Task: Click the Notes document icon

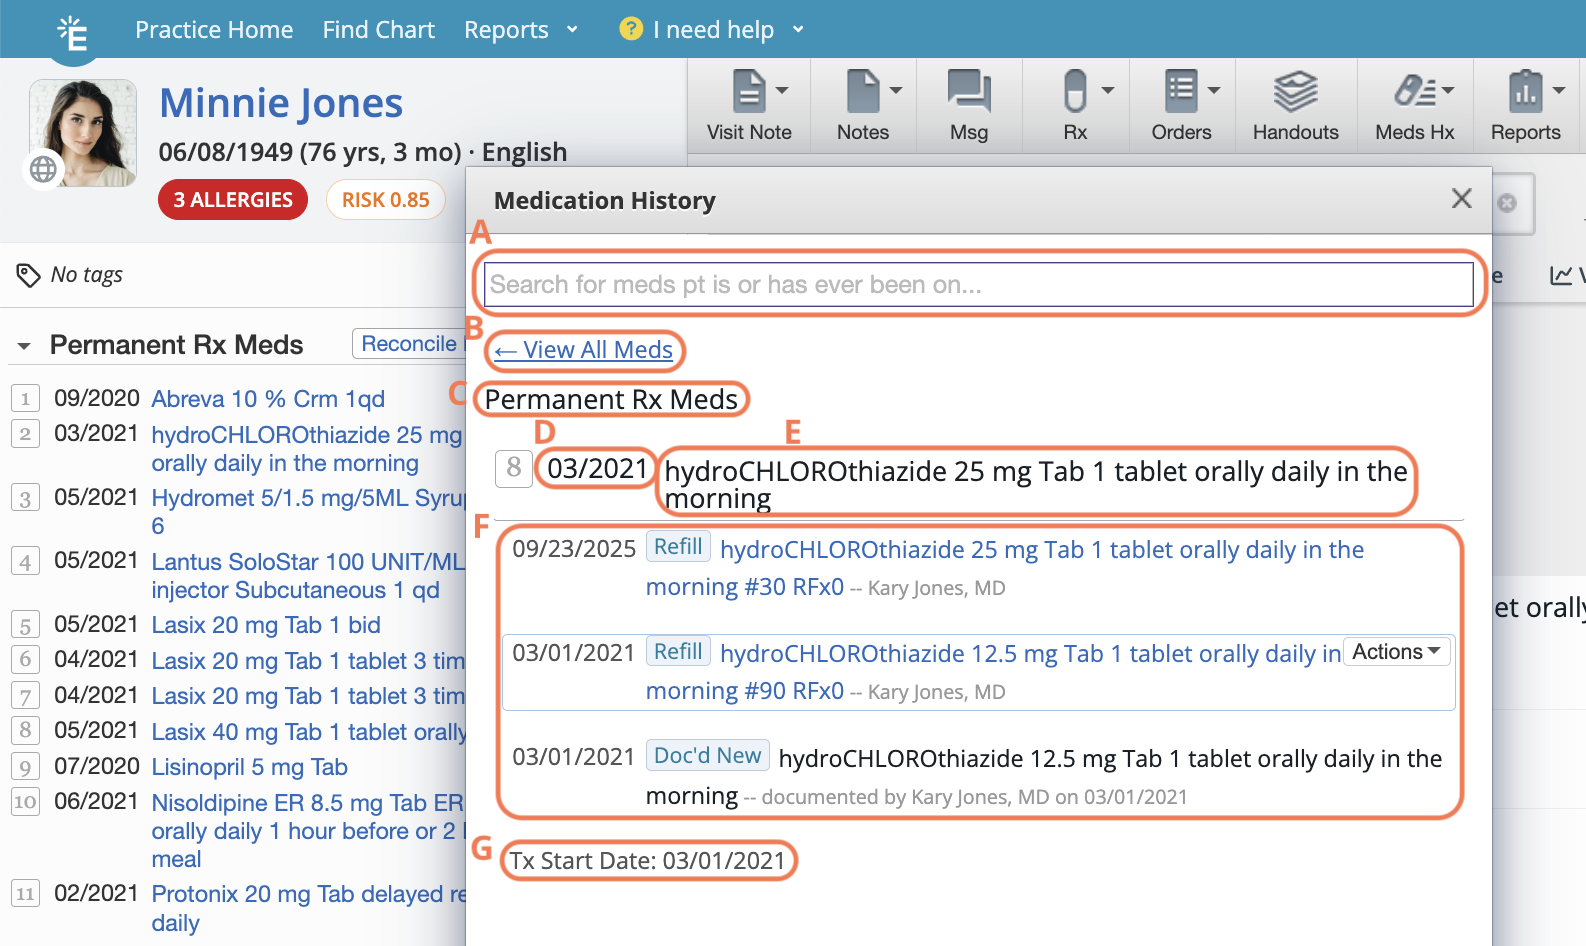Action: 862,92
